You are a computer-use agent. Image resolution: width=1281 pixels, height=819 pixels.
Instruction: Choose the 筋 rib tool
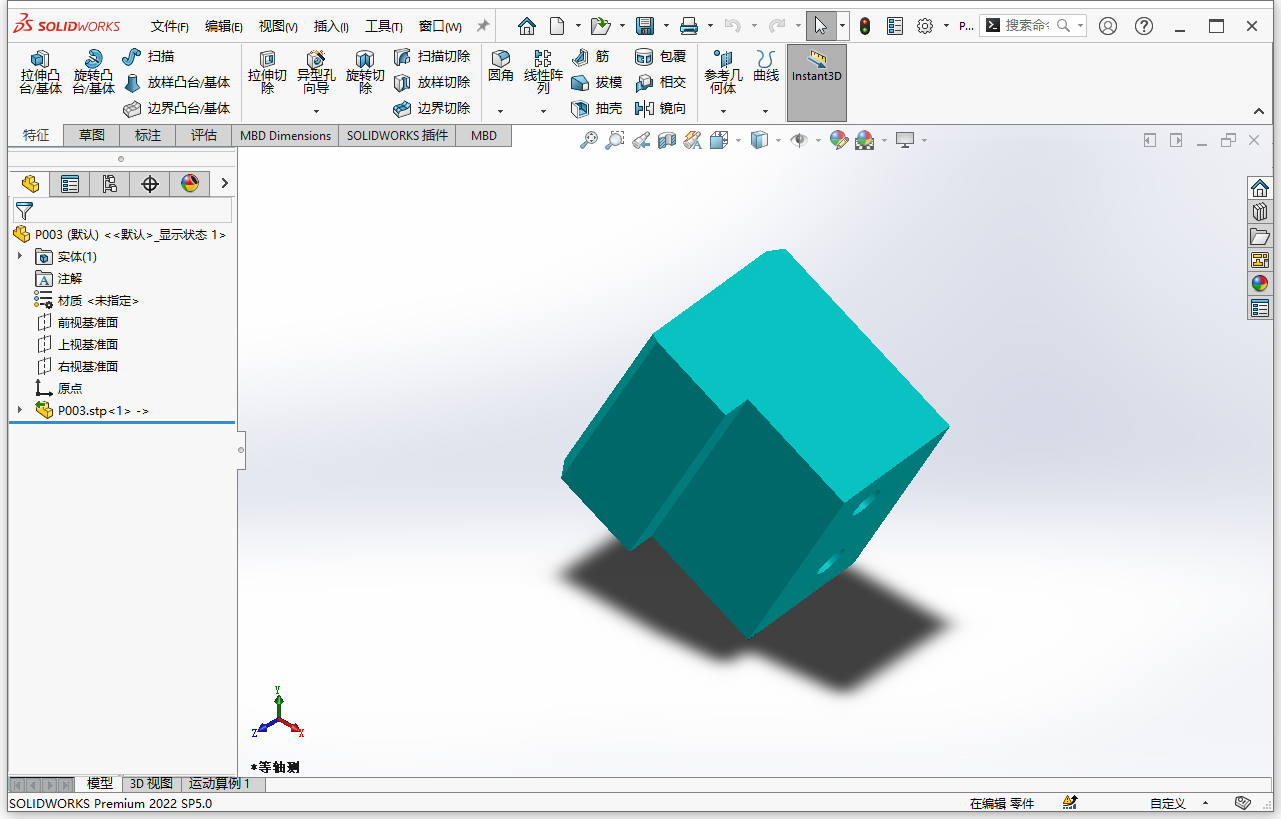[x=590, y=57]
